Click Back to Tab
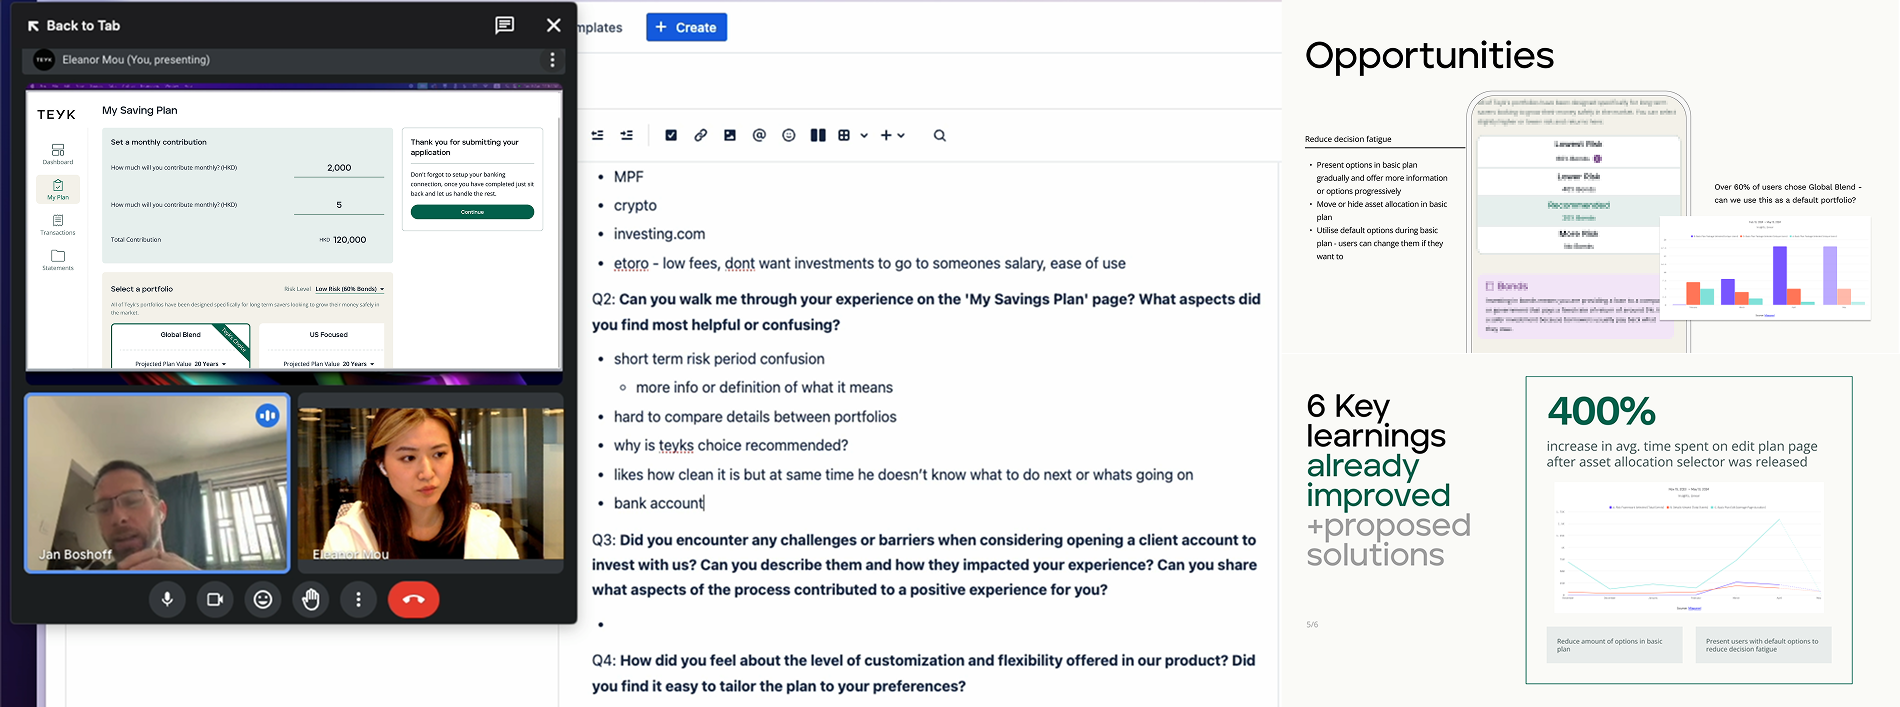Image resolution: width=1900 pixels, height=707 pixels. (74, 26)
